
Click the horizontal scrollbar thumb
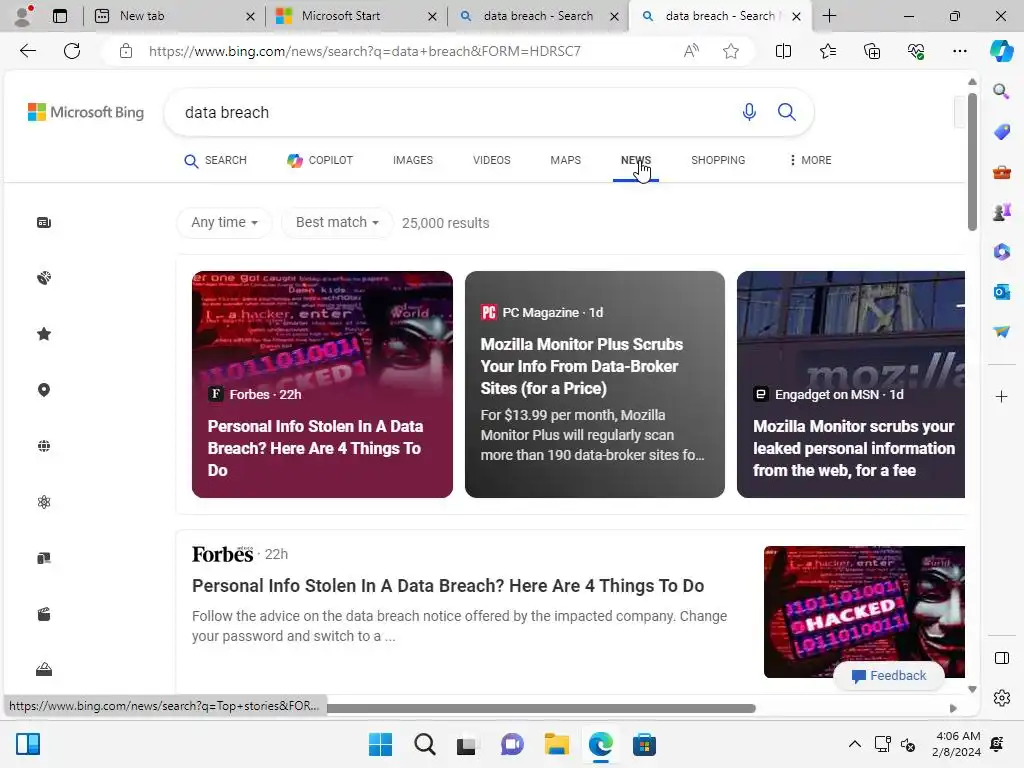(x=541, y=709)
